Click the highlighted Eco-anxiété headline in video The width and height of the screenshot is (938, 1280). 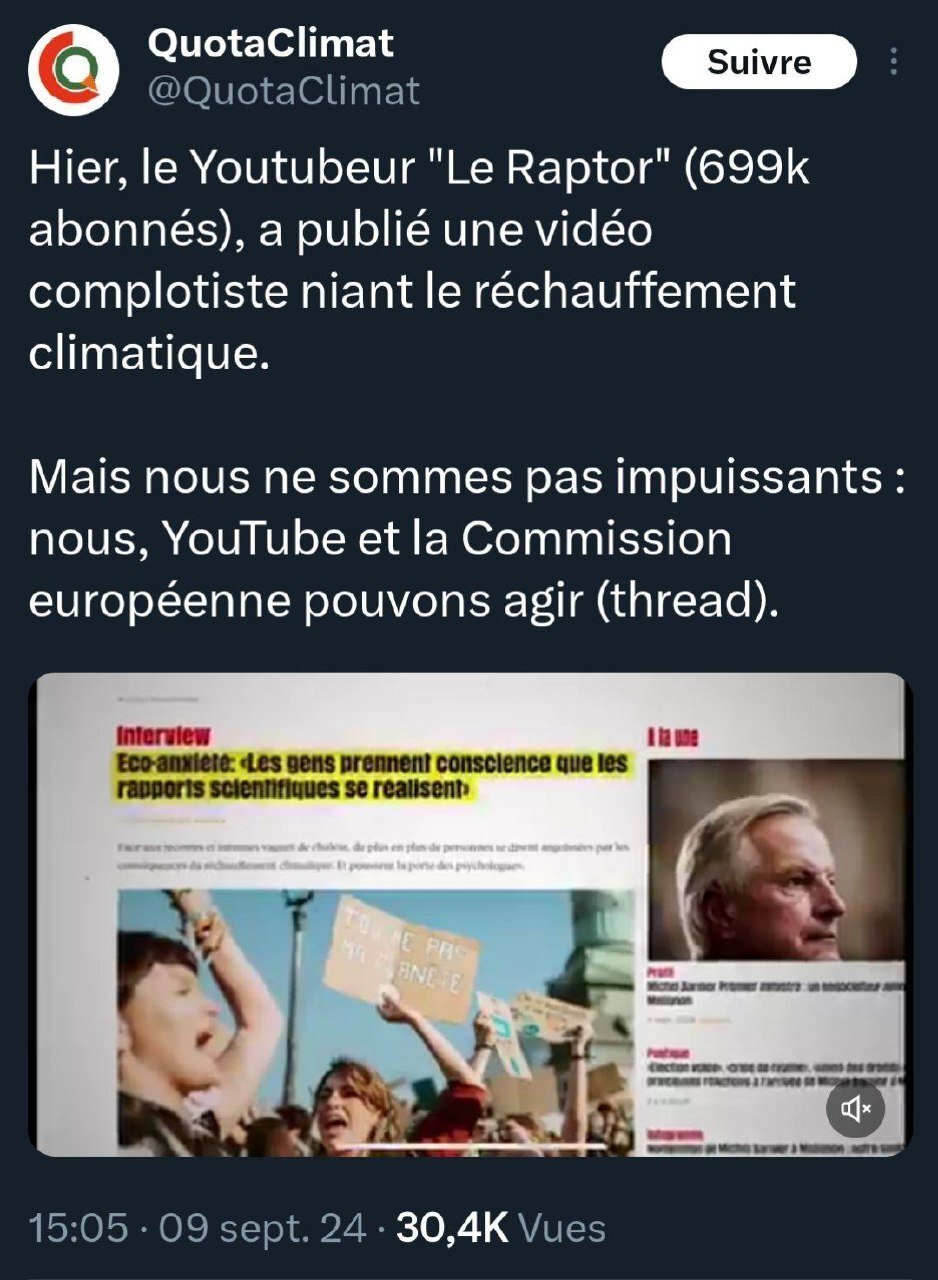tap(372, 777)
